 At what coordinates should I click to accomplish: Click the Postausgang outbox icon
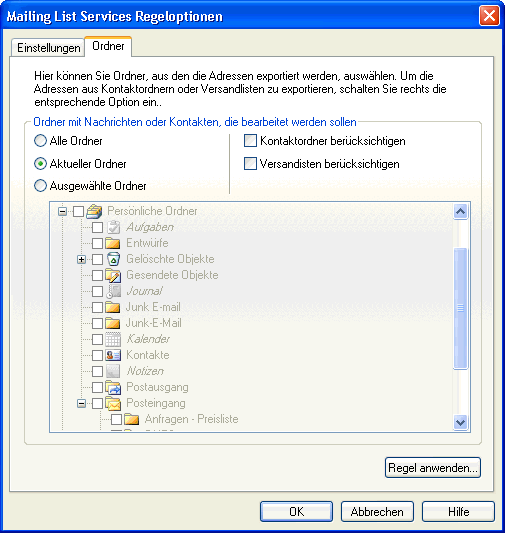point(113,387)
